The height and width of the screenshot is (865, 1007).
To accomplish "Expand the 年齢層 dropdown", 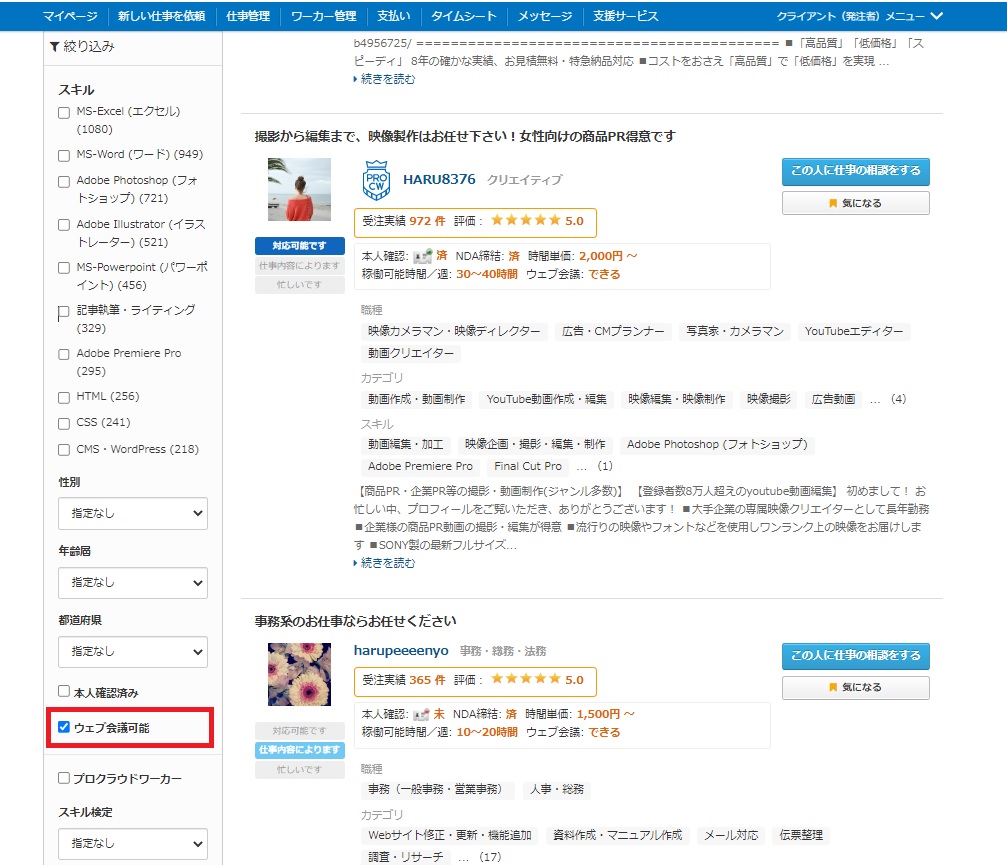I will 133,582.
